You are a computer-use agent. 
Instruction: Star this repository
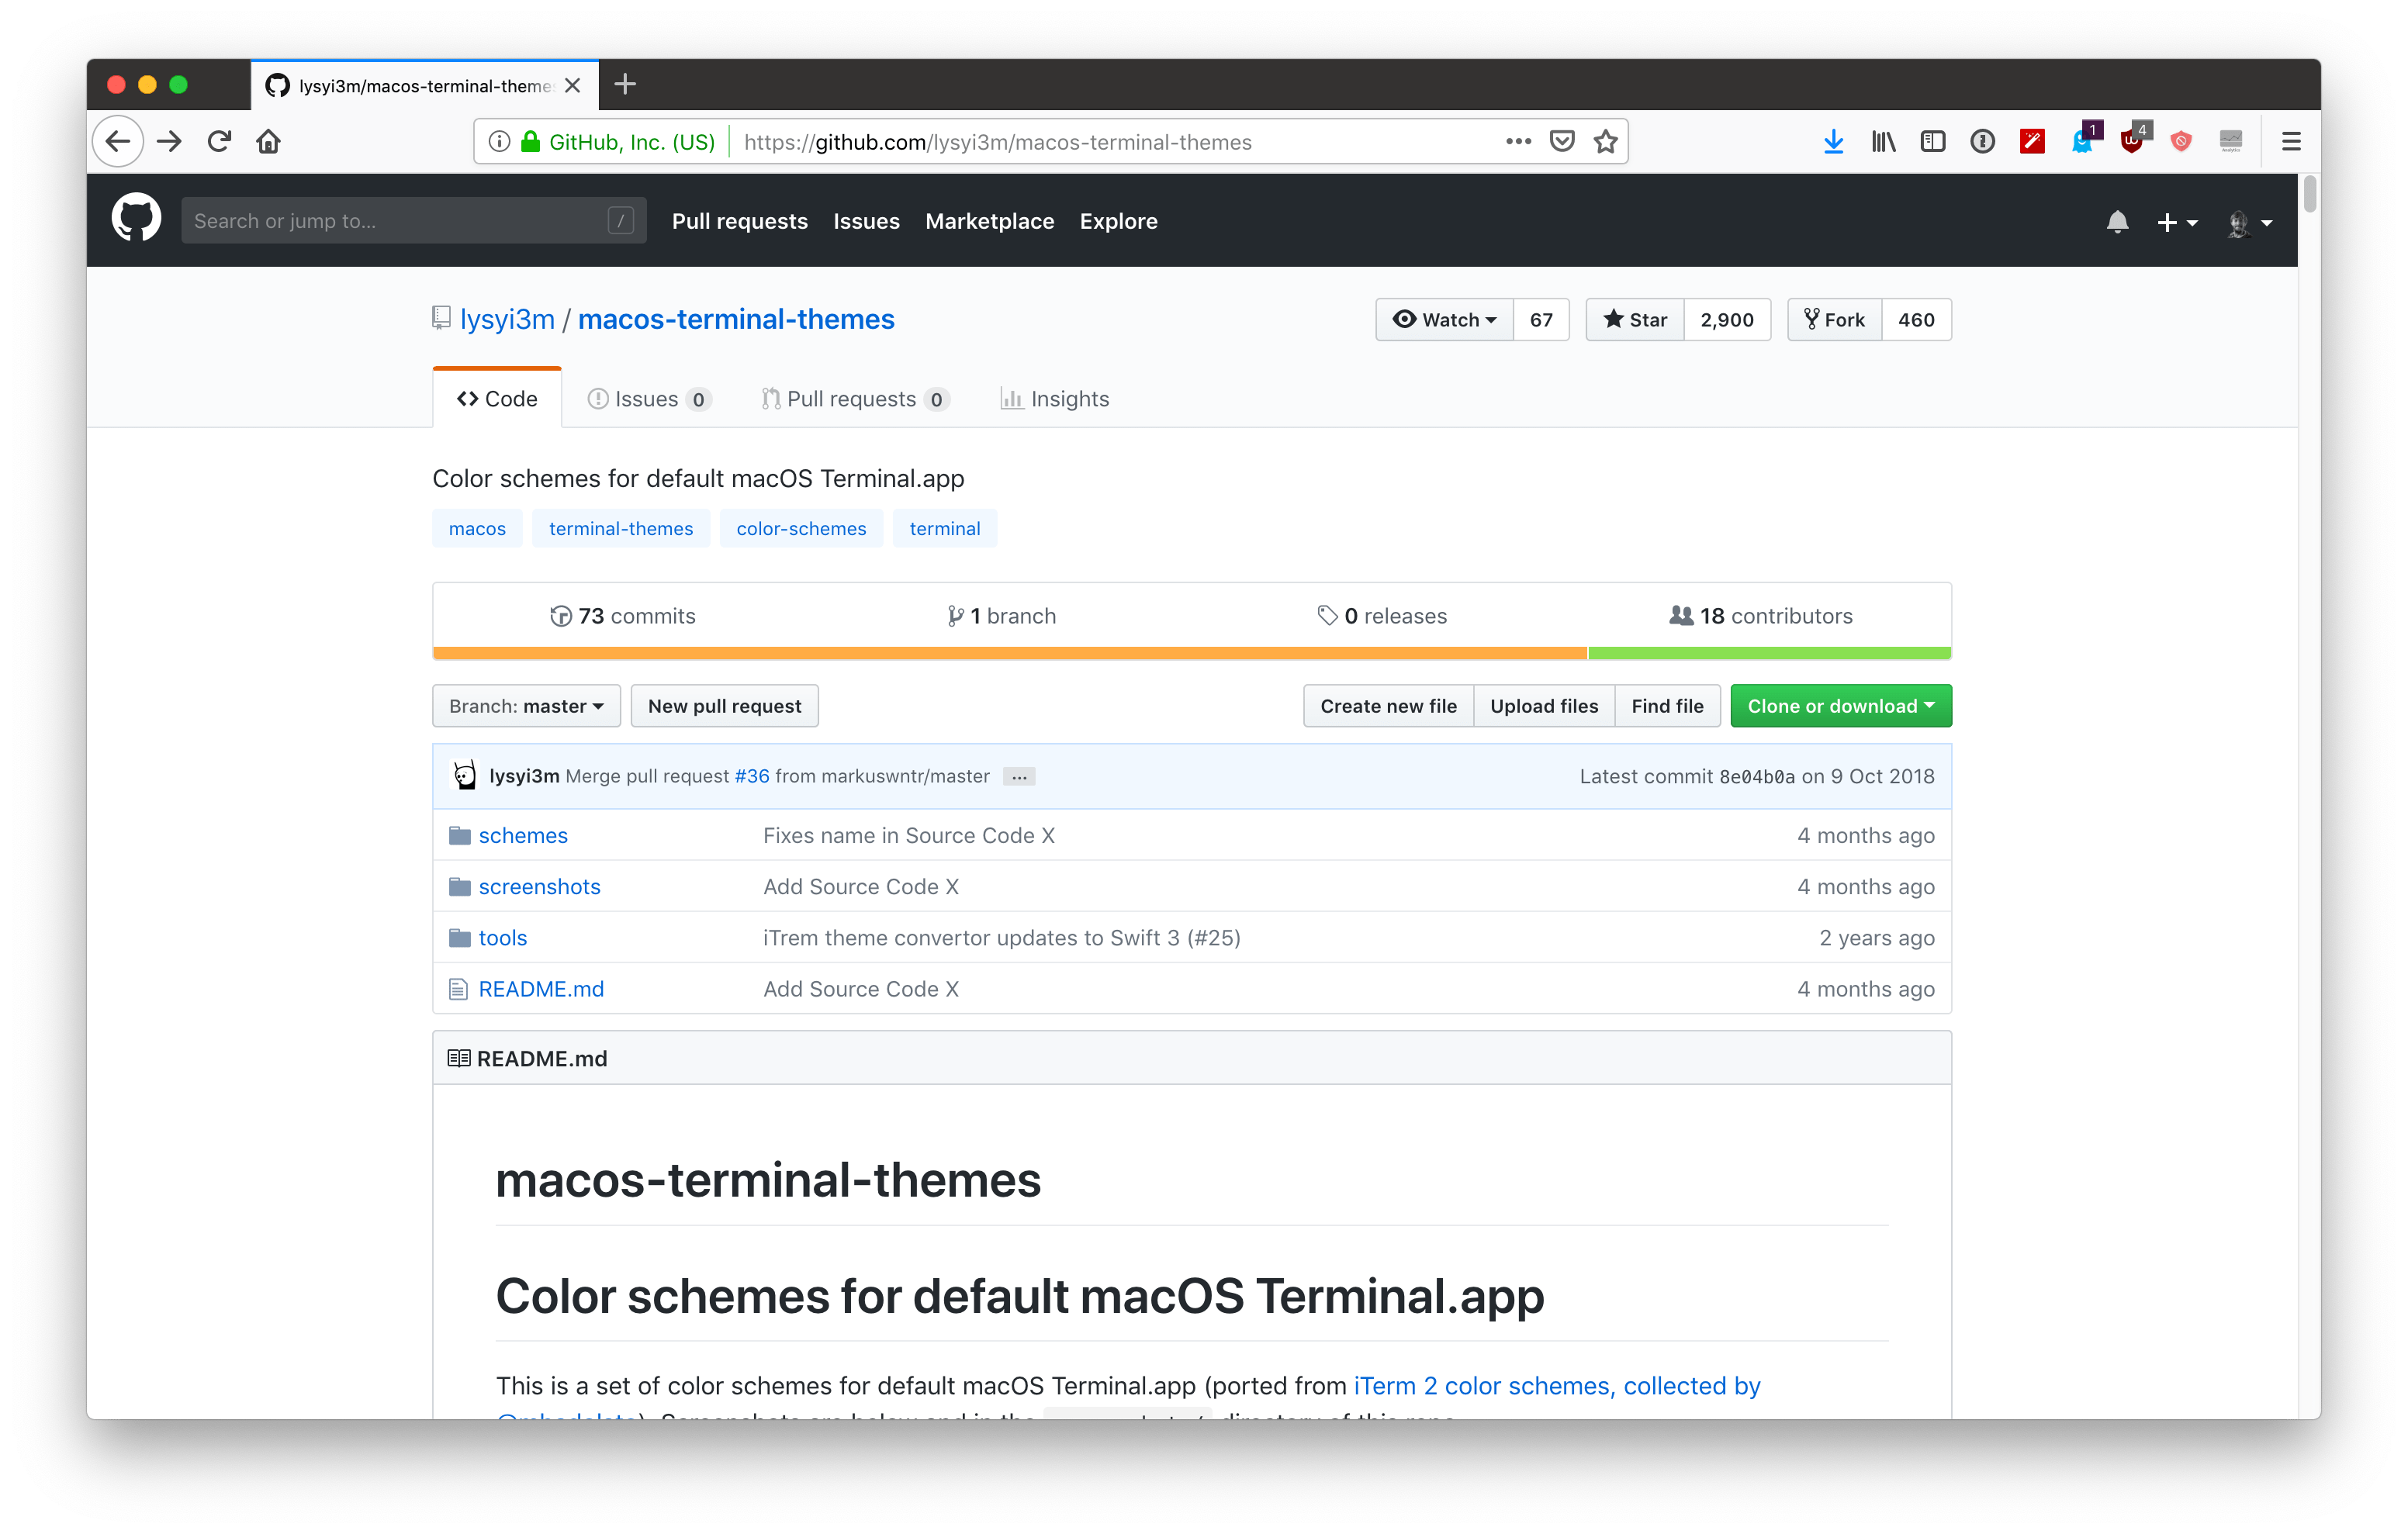1635,320
